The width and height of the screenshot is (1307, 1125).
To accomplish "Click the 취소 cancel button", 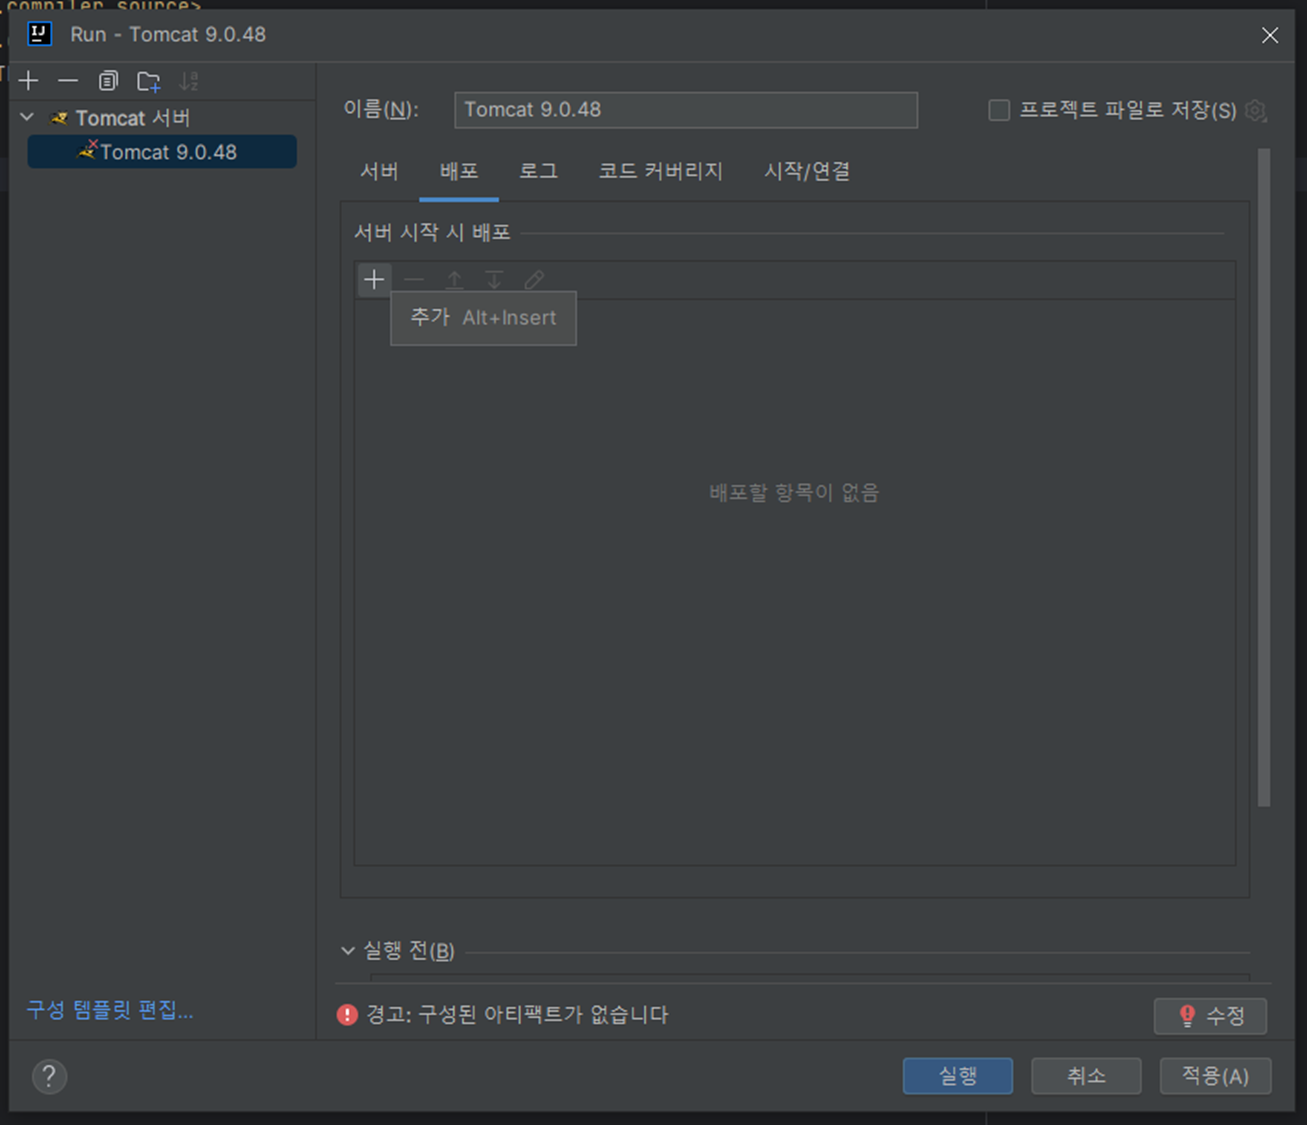I will pyautogui.click(x=1086, y=1076).
